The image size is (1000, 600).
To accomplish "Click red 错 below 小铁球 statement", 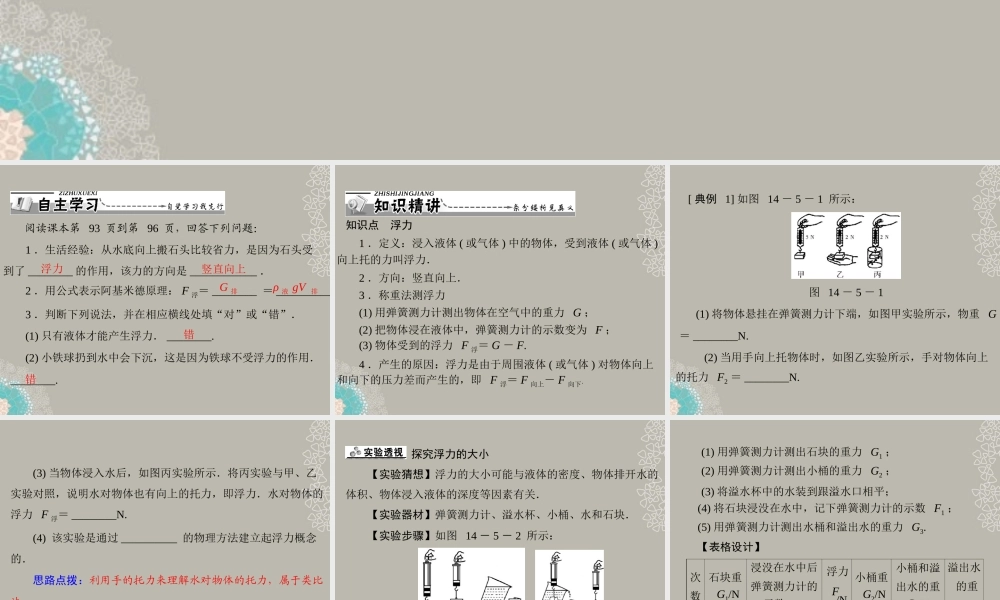I will pos(31,379).
